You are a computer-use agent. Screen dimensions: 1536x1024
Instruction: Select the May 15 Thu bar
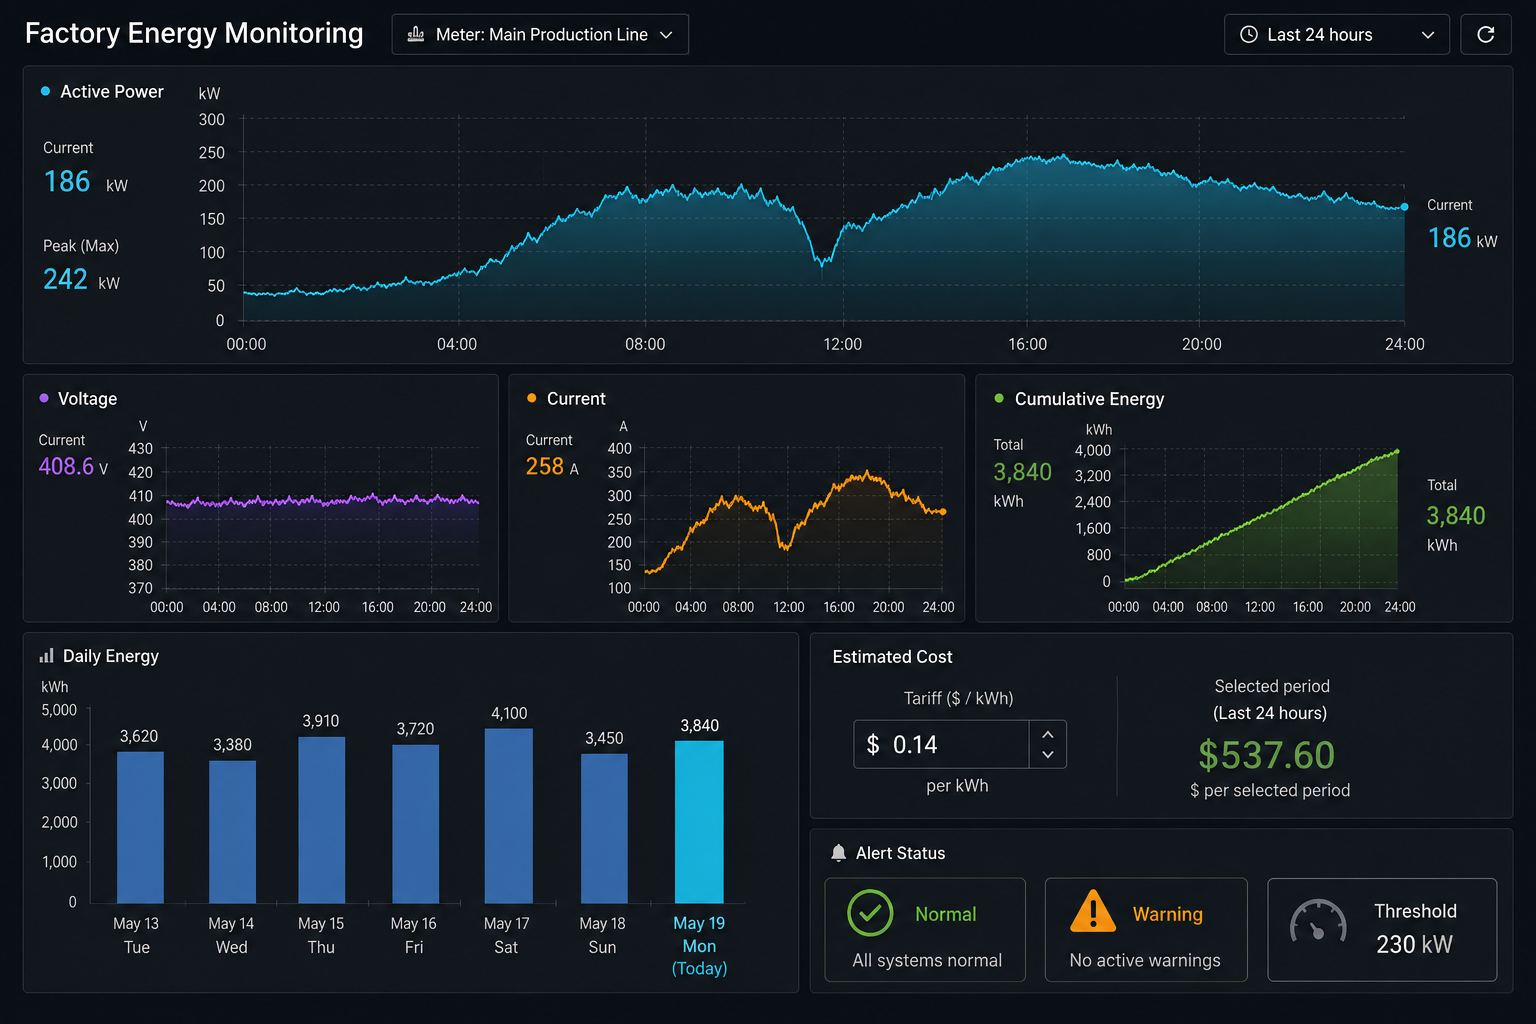pyautogui.click(x=321, y=820)
